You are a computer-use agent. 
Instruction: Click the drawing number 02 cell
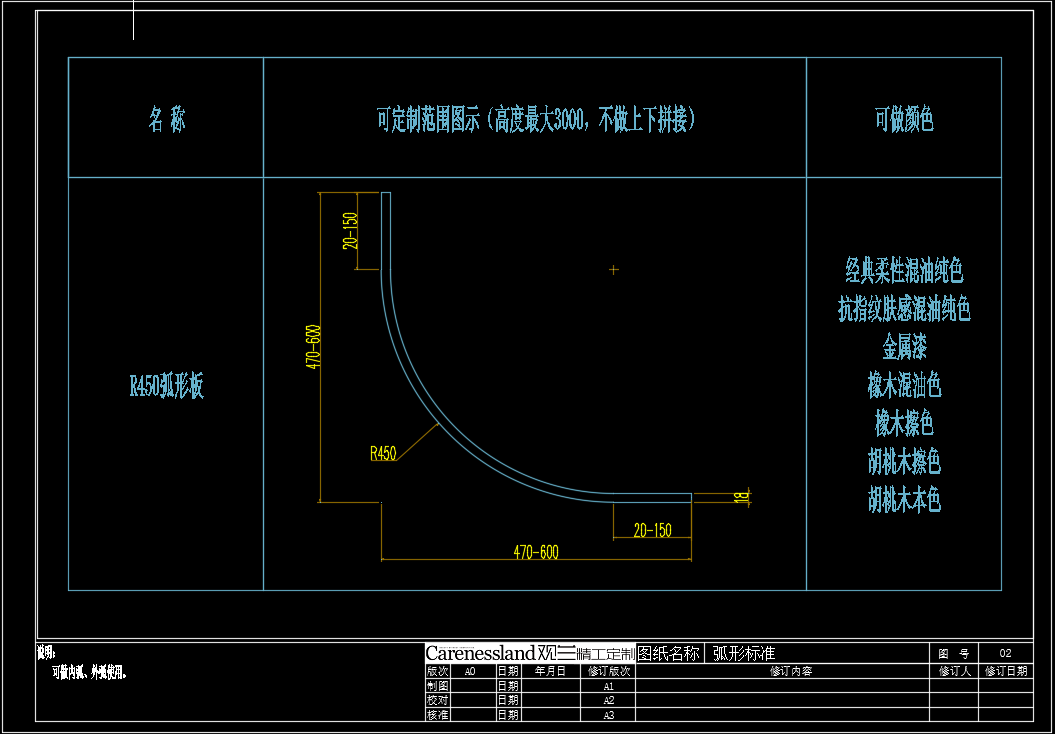pyautogui.click(x=1006, y=653)
